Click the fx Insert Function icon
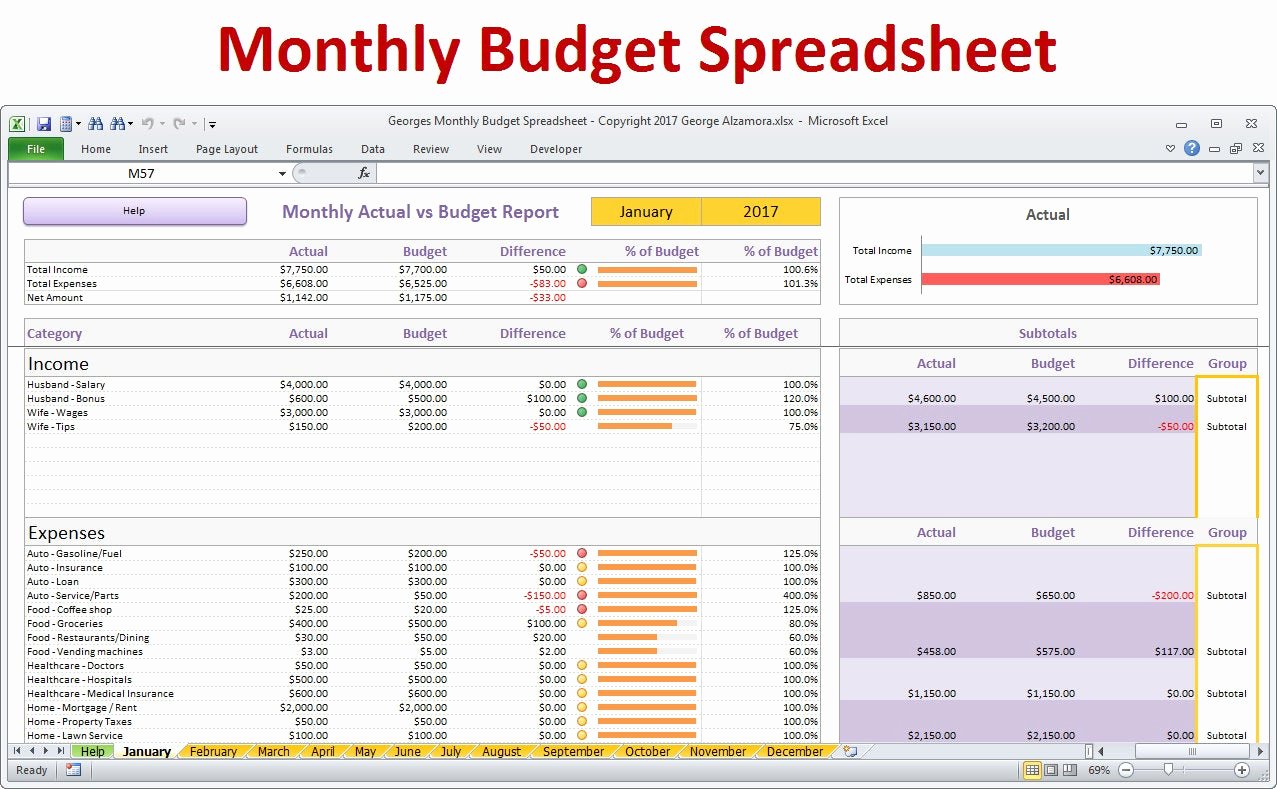Screen dimensions: 1277x789 click(364, 173)
